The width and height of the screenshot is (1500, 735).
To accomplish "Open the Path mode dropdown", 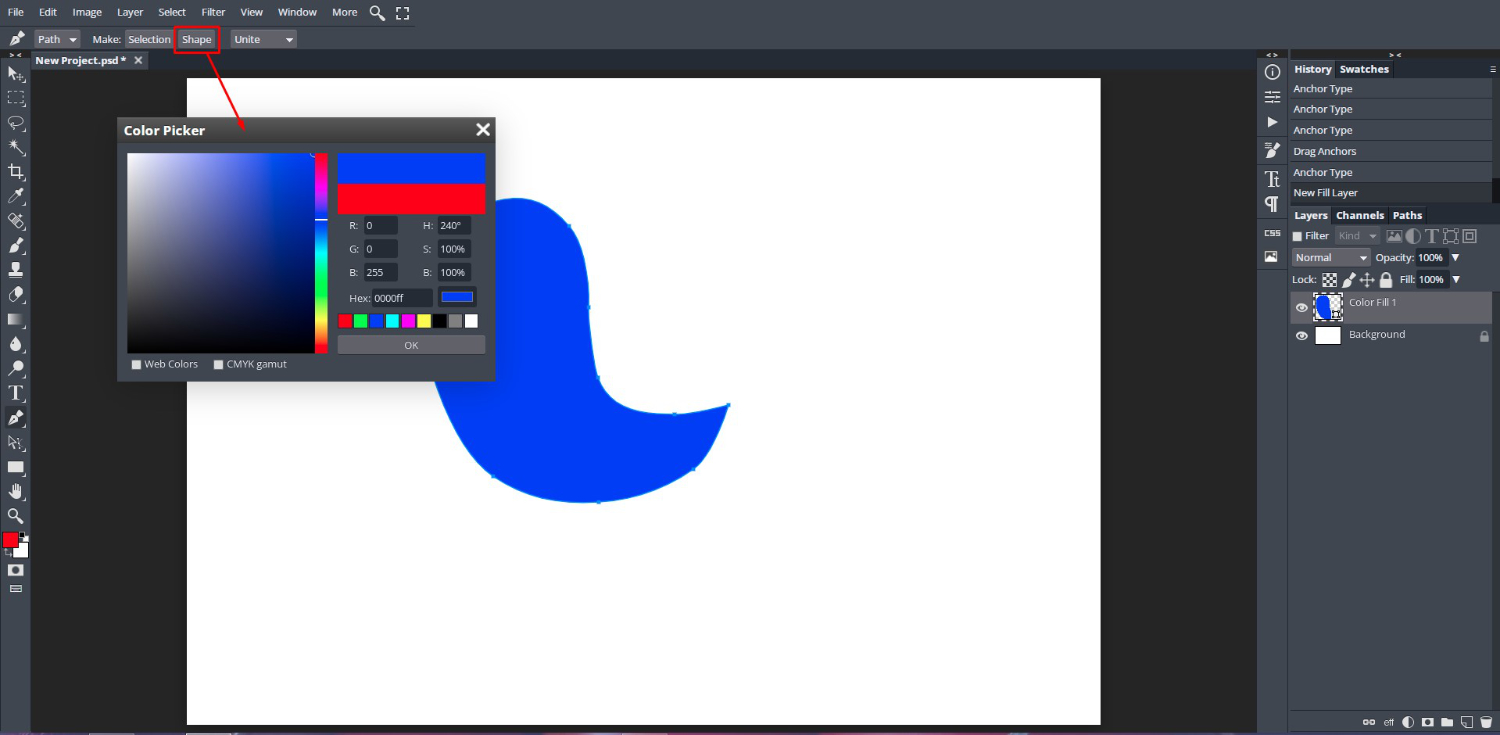I will click(57, 39).
